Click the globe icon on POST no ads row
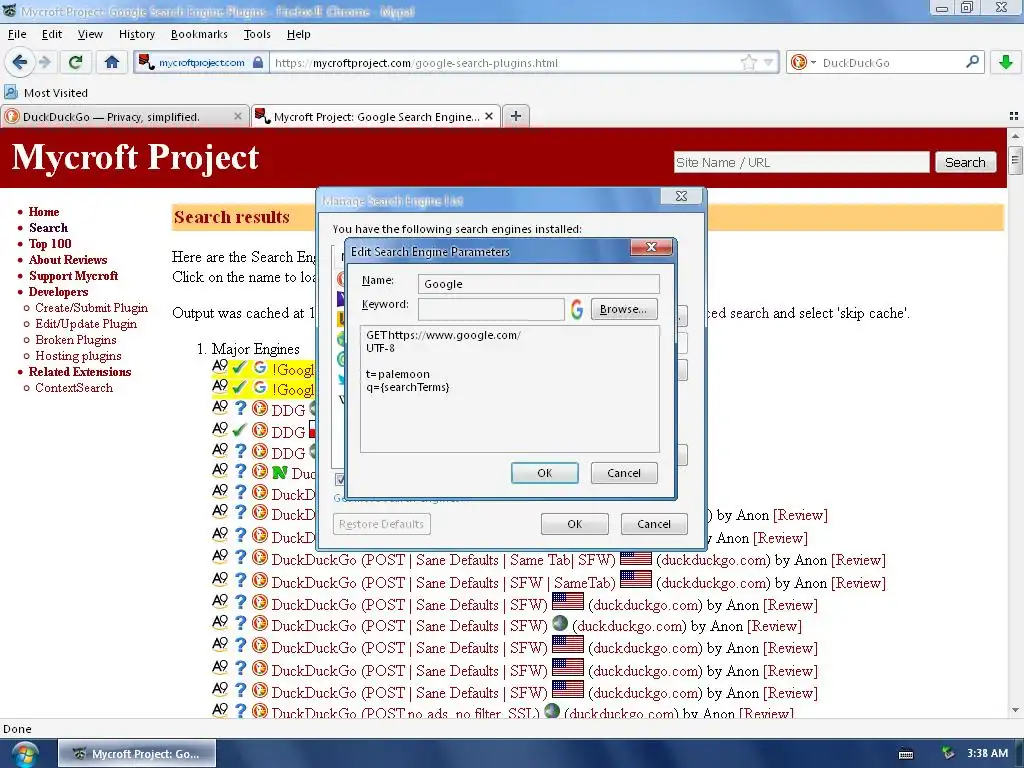Image resolution: width=1024 pixels, height=768 pixels. pyautogui.click(x=552, y=710)
